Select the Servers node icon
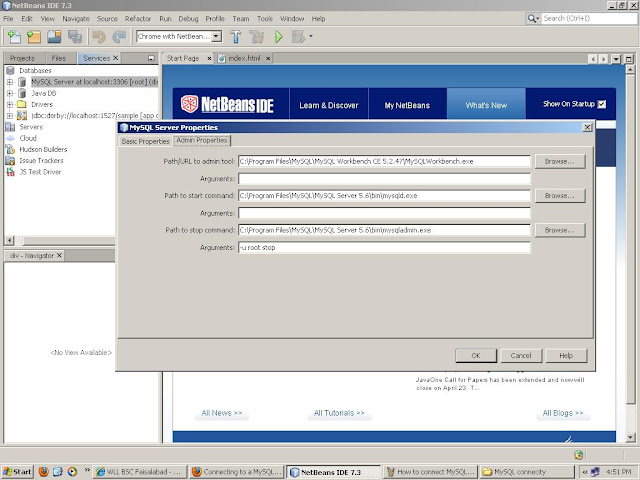Viewport: 640px width, 480px height. 10,127
